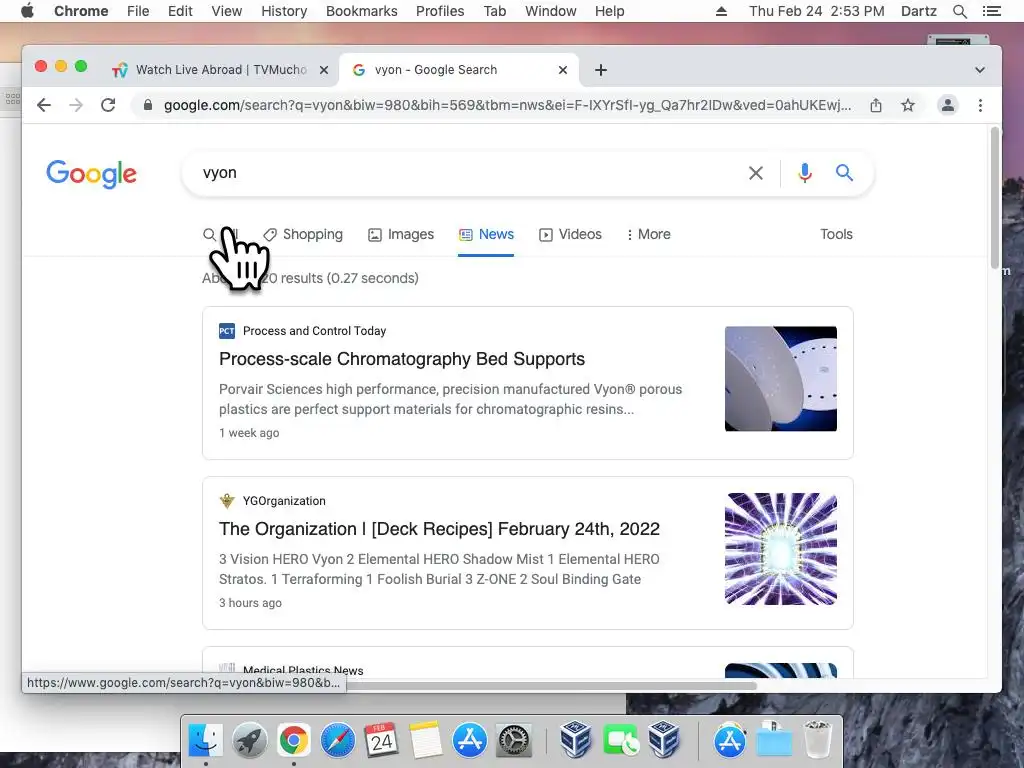Go back to the previous page

point(44,105)
